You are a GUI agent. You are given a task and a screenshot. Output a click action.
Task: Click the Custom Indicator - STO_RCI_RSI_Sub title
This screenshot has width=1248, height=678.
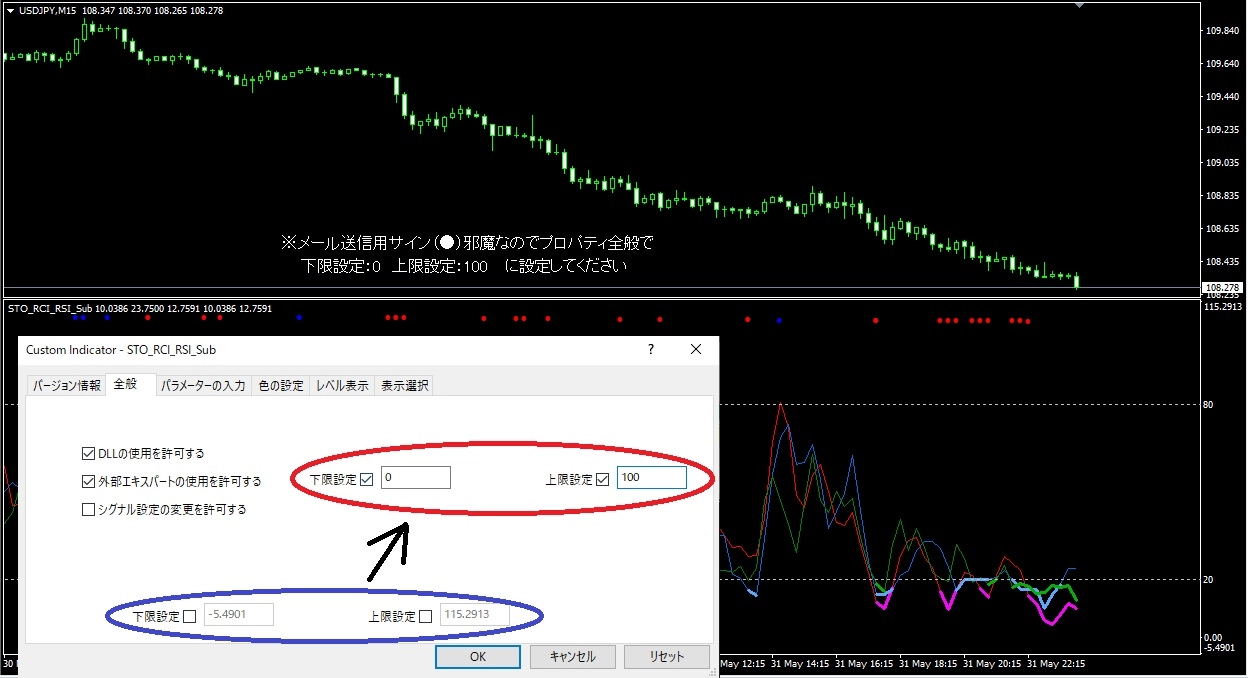tap(121, 350)
